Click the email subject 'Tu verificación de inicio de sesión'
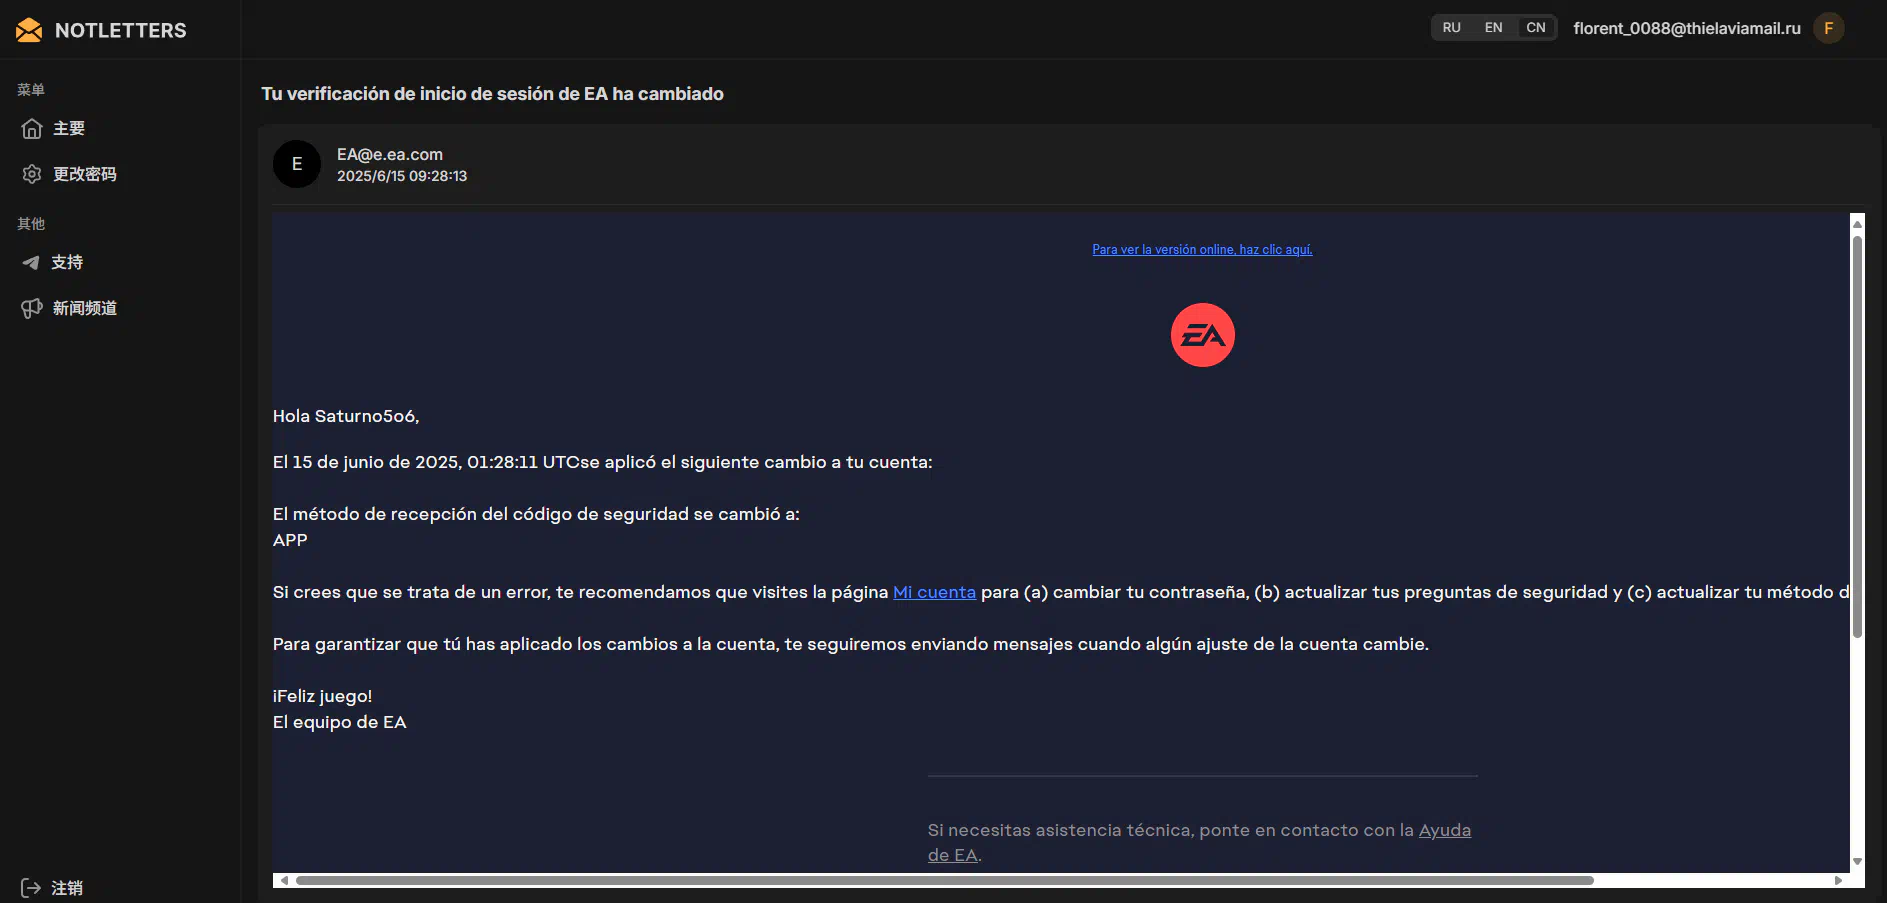This screenshot has width=1887, height=903. point(493,94)
